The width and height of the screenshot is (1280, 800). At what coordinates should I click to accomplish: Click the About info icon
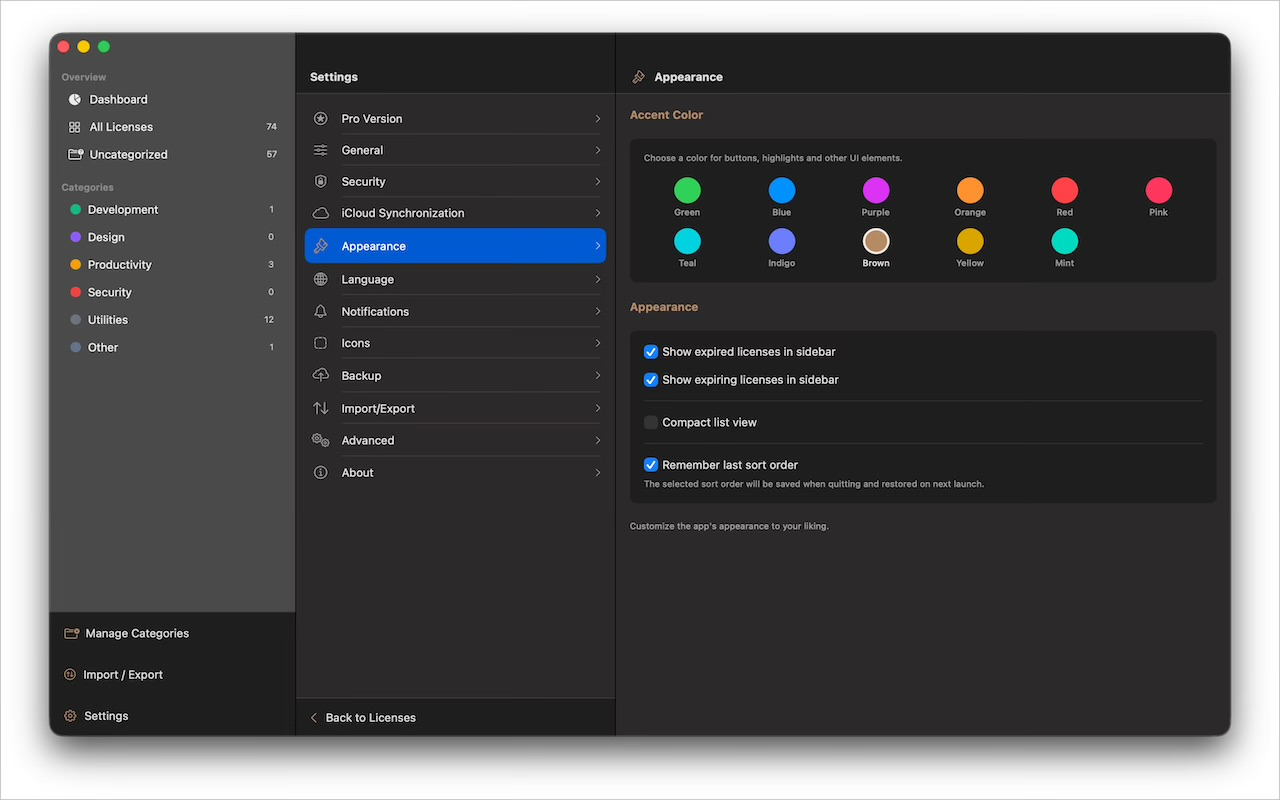[x=320, y=473]
